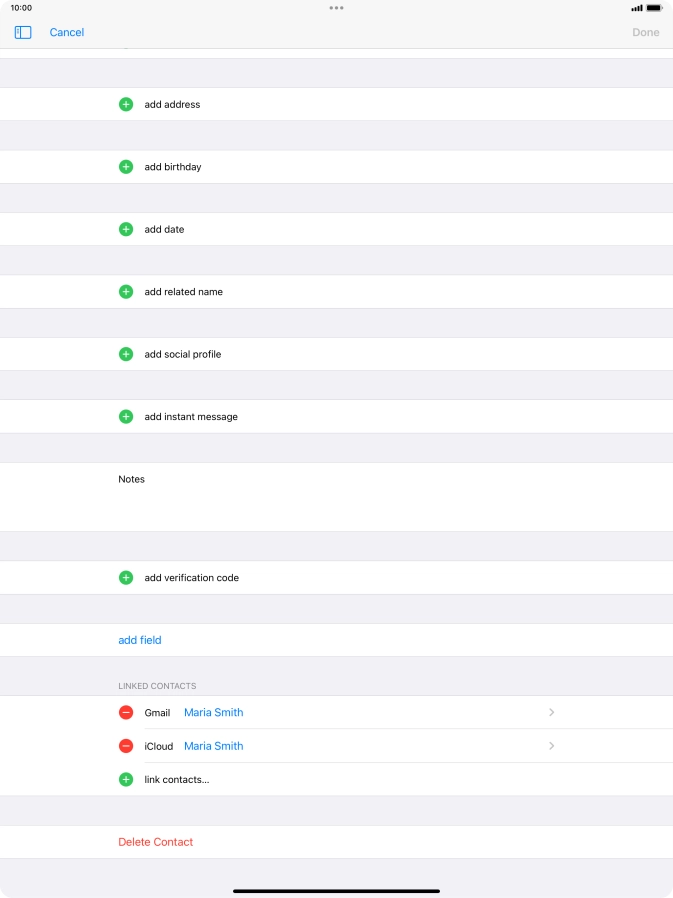Tap green plus for add verification code
This screenshot has width=673, height=898.
tap(126, 578)
